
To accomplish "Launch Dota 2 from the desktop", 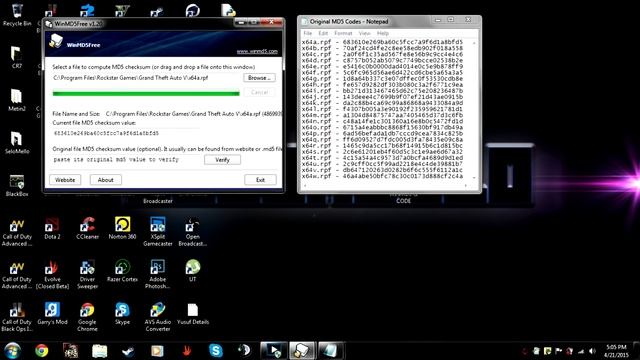I will (52, 228).
